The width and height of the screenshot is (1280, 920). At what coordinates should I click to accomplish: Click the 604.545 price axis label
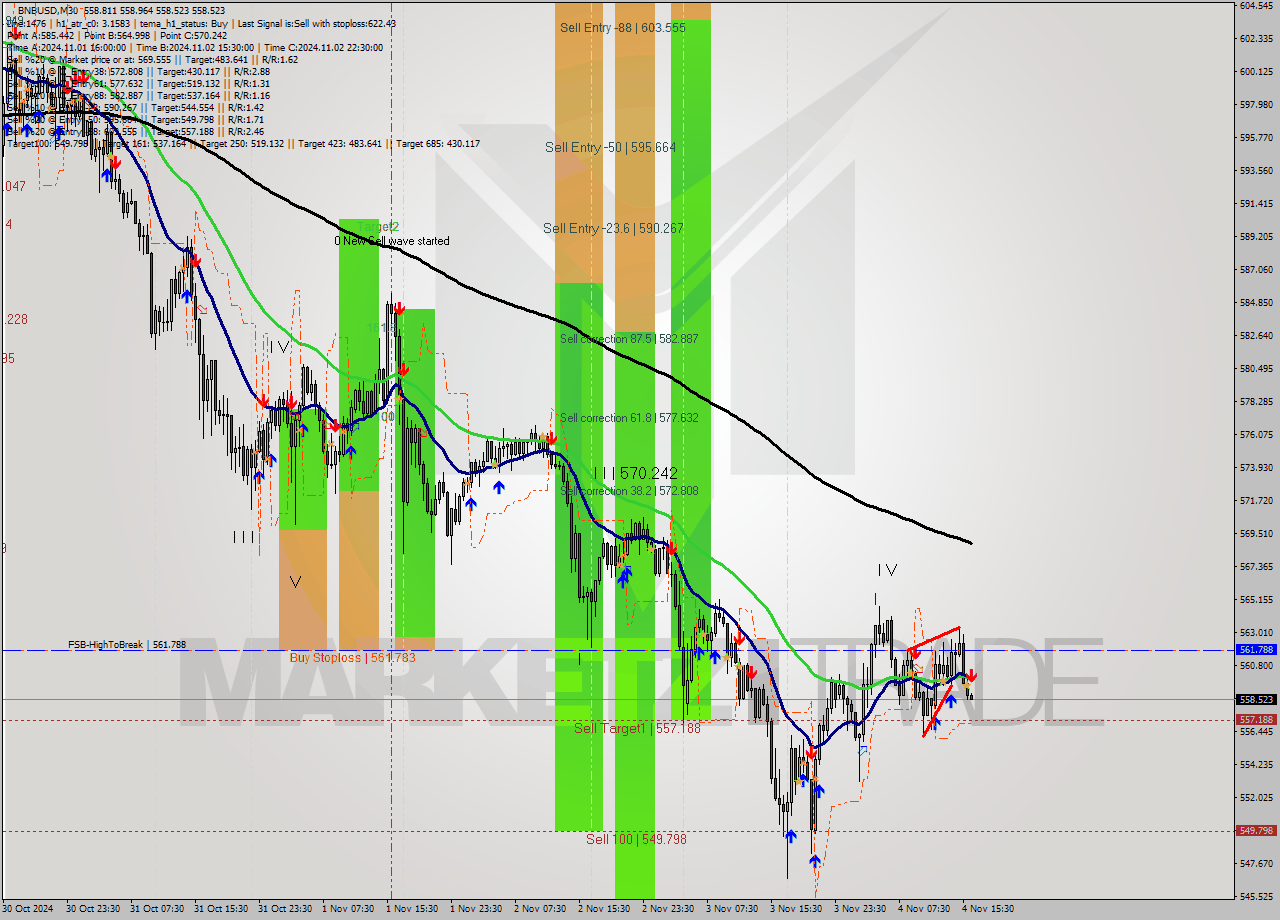(x=1256, y=6)
